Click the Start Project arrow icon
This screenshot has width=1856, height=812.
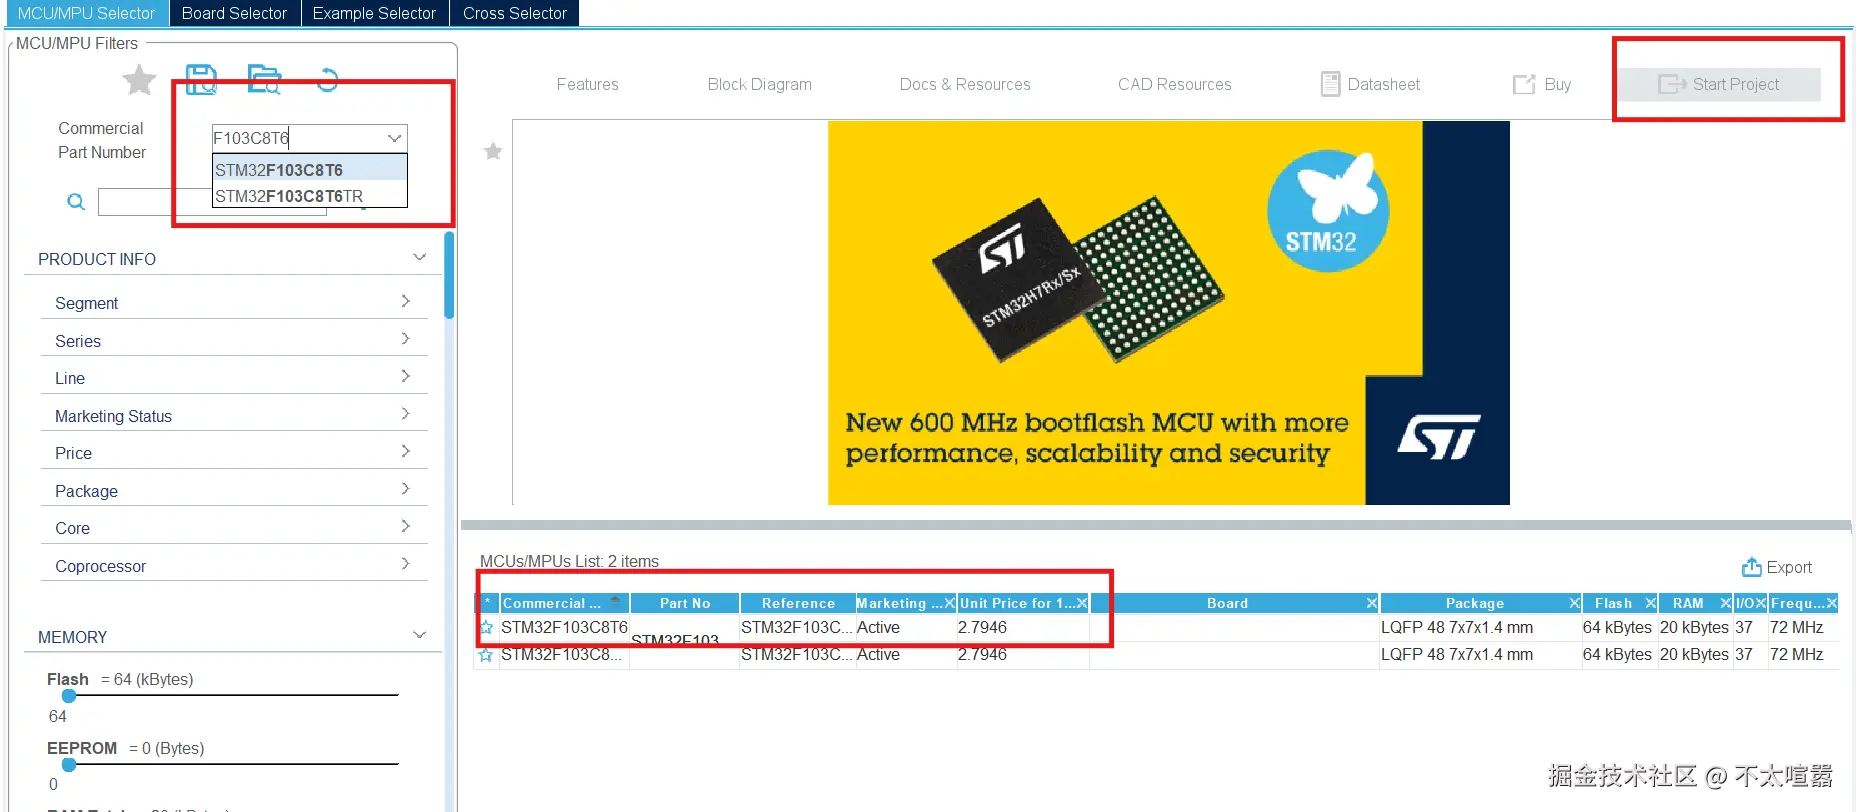pyautogui.click(x=1671, y=84)
